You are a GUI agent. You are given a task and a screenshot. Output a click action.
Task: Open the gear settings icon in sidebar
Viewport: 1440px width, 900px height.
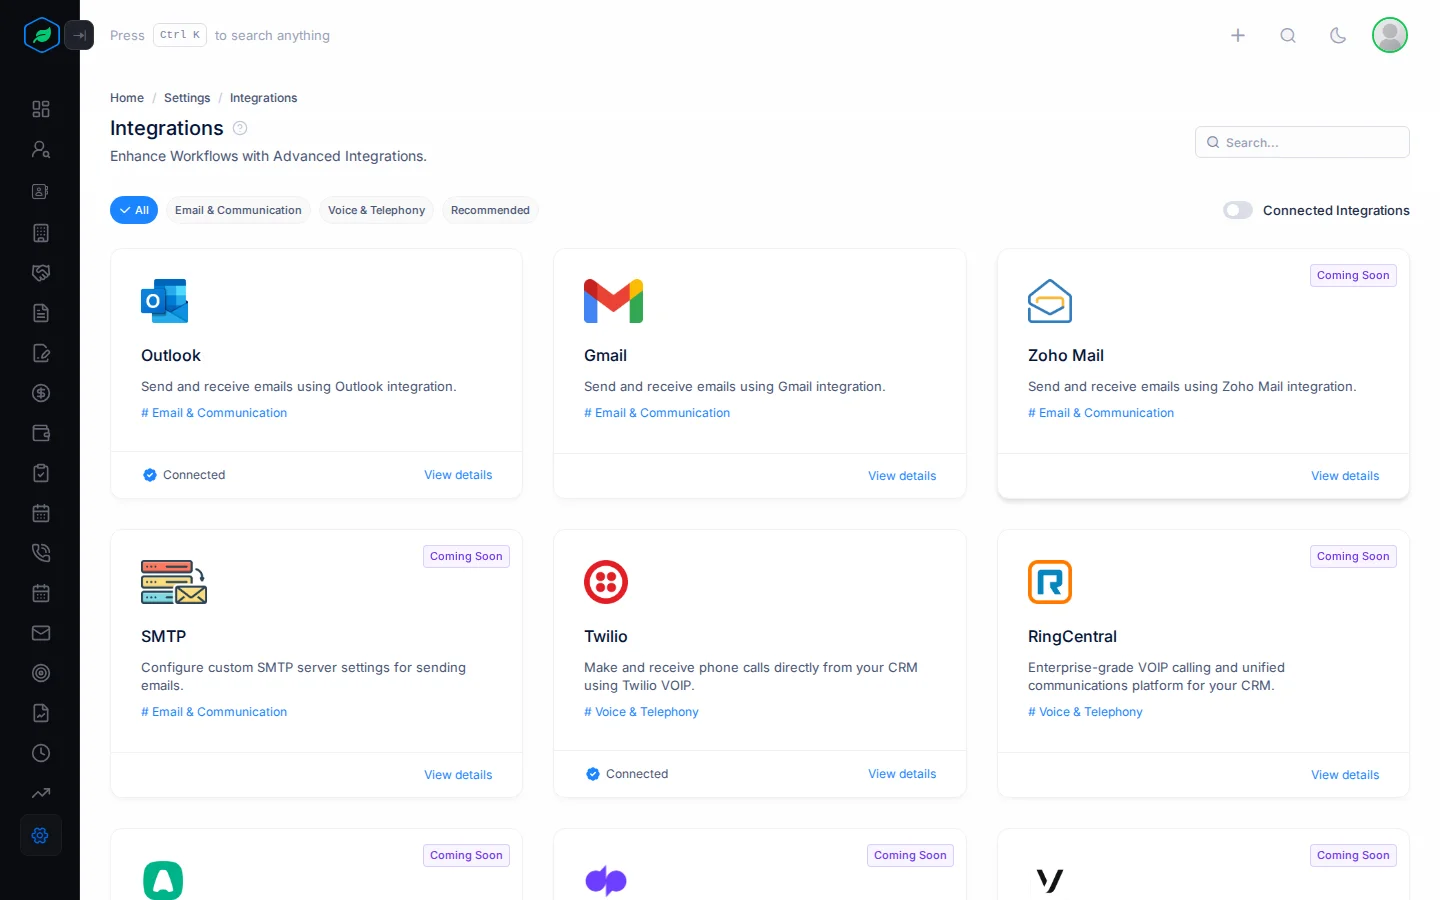[41, 835]
